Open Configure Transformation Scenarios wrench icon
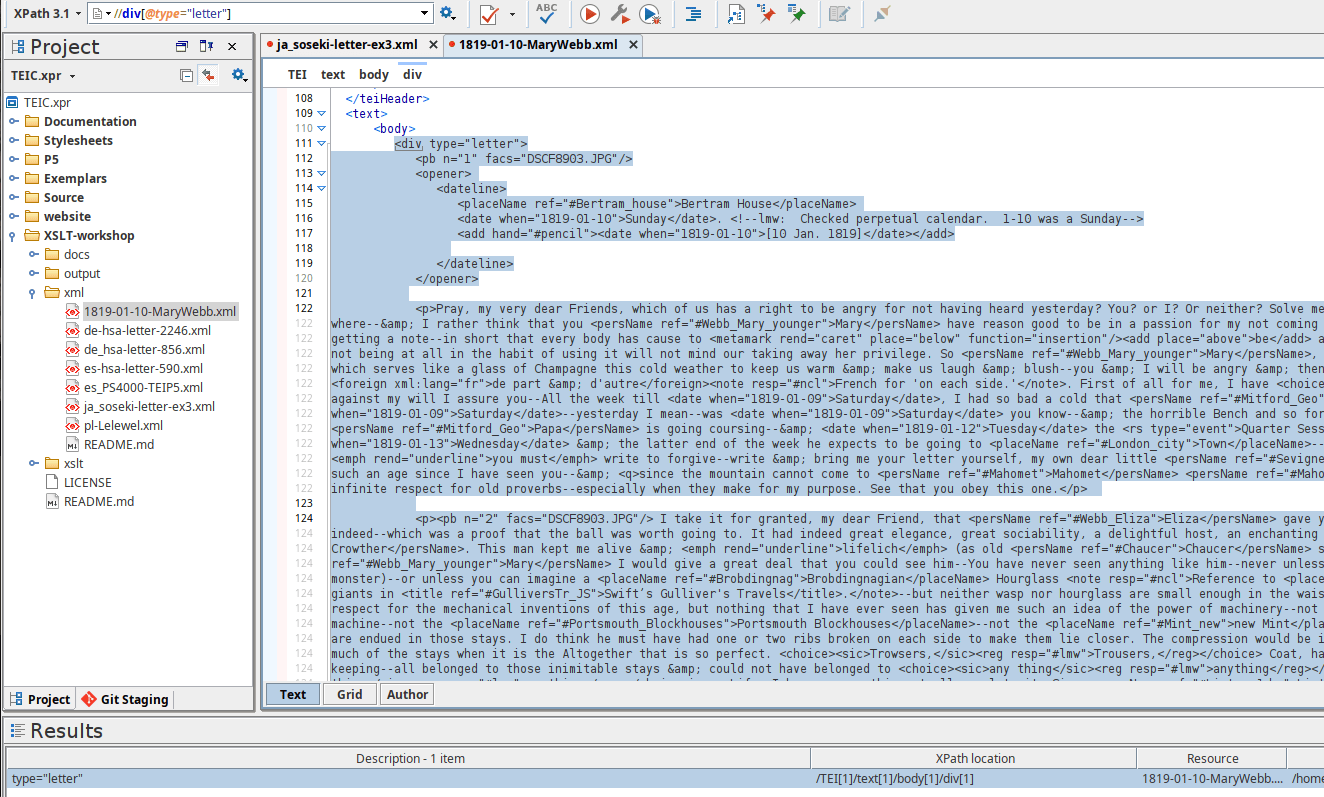The height and width of the screenshot is (797, 1324). (x=620, y=14)
